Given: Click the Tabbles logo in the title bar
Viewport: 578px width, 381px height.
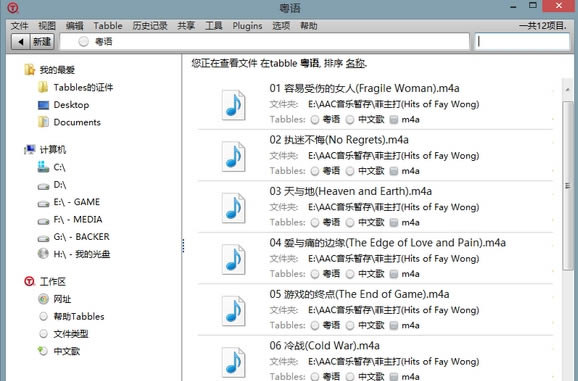Looking at the screenshot, I should pos(13,7).
